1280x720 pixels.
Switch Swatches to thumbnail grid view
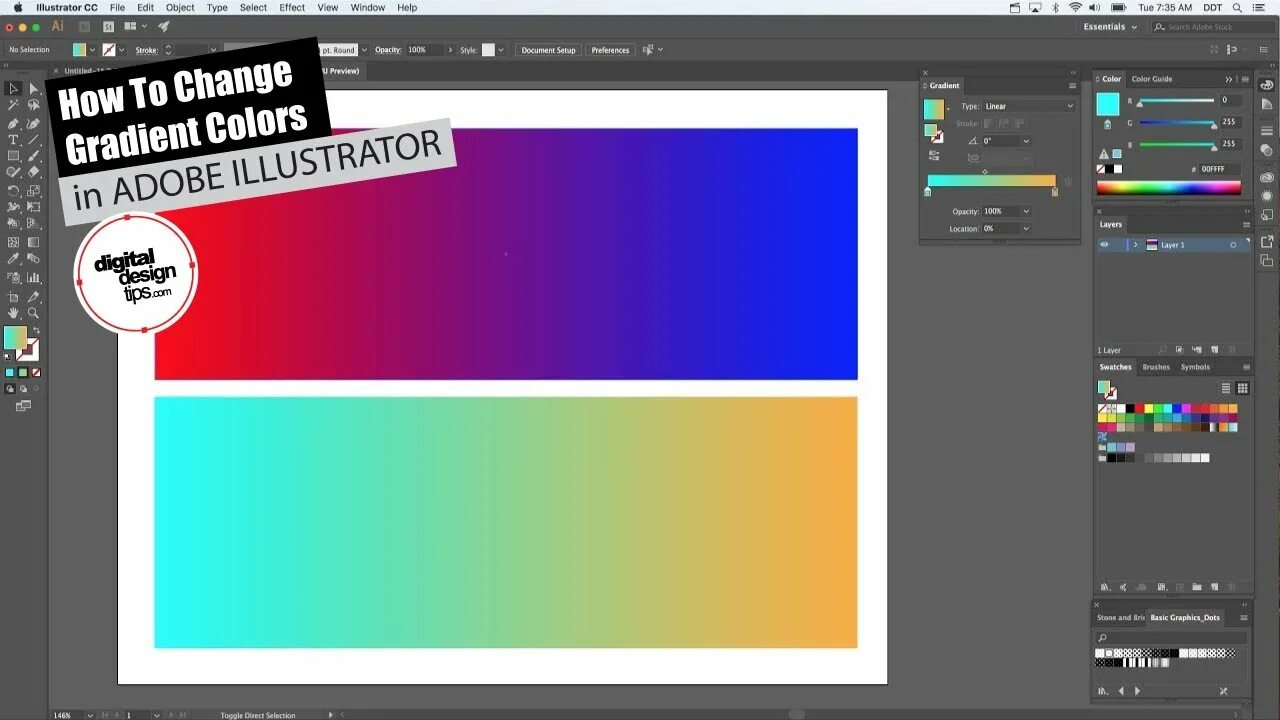pos(1243,388)
